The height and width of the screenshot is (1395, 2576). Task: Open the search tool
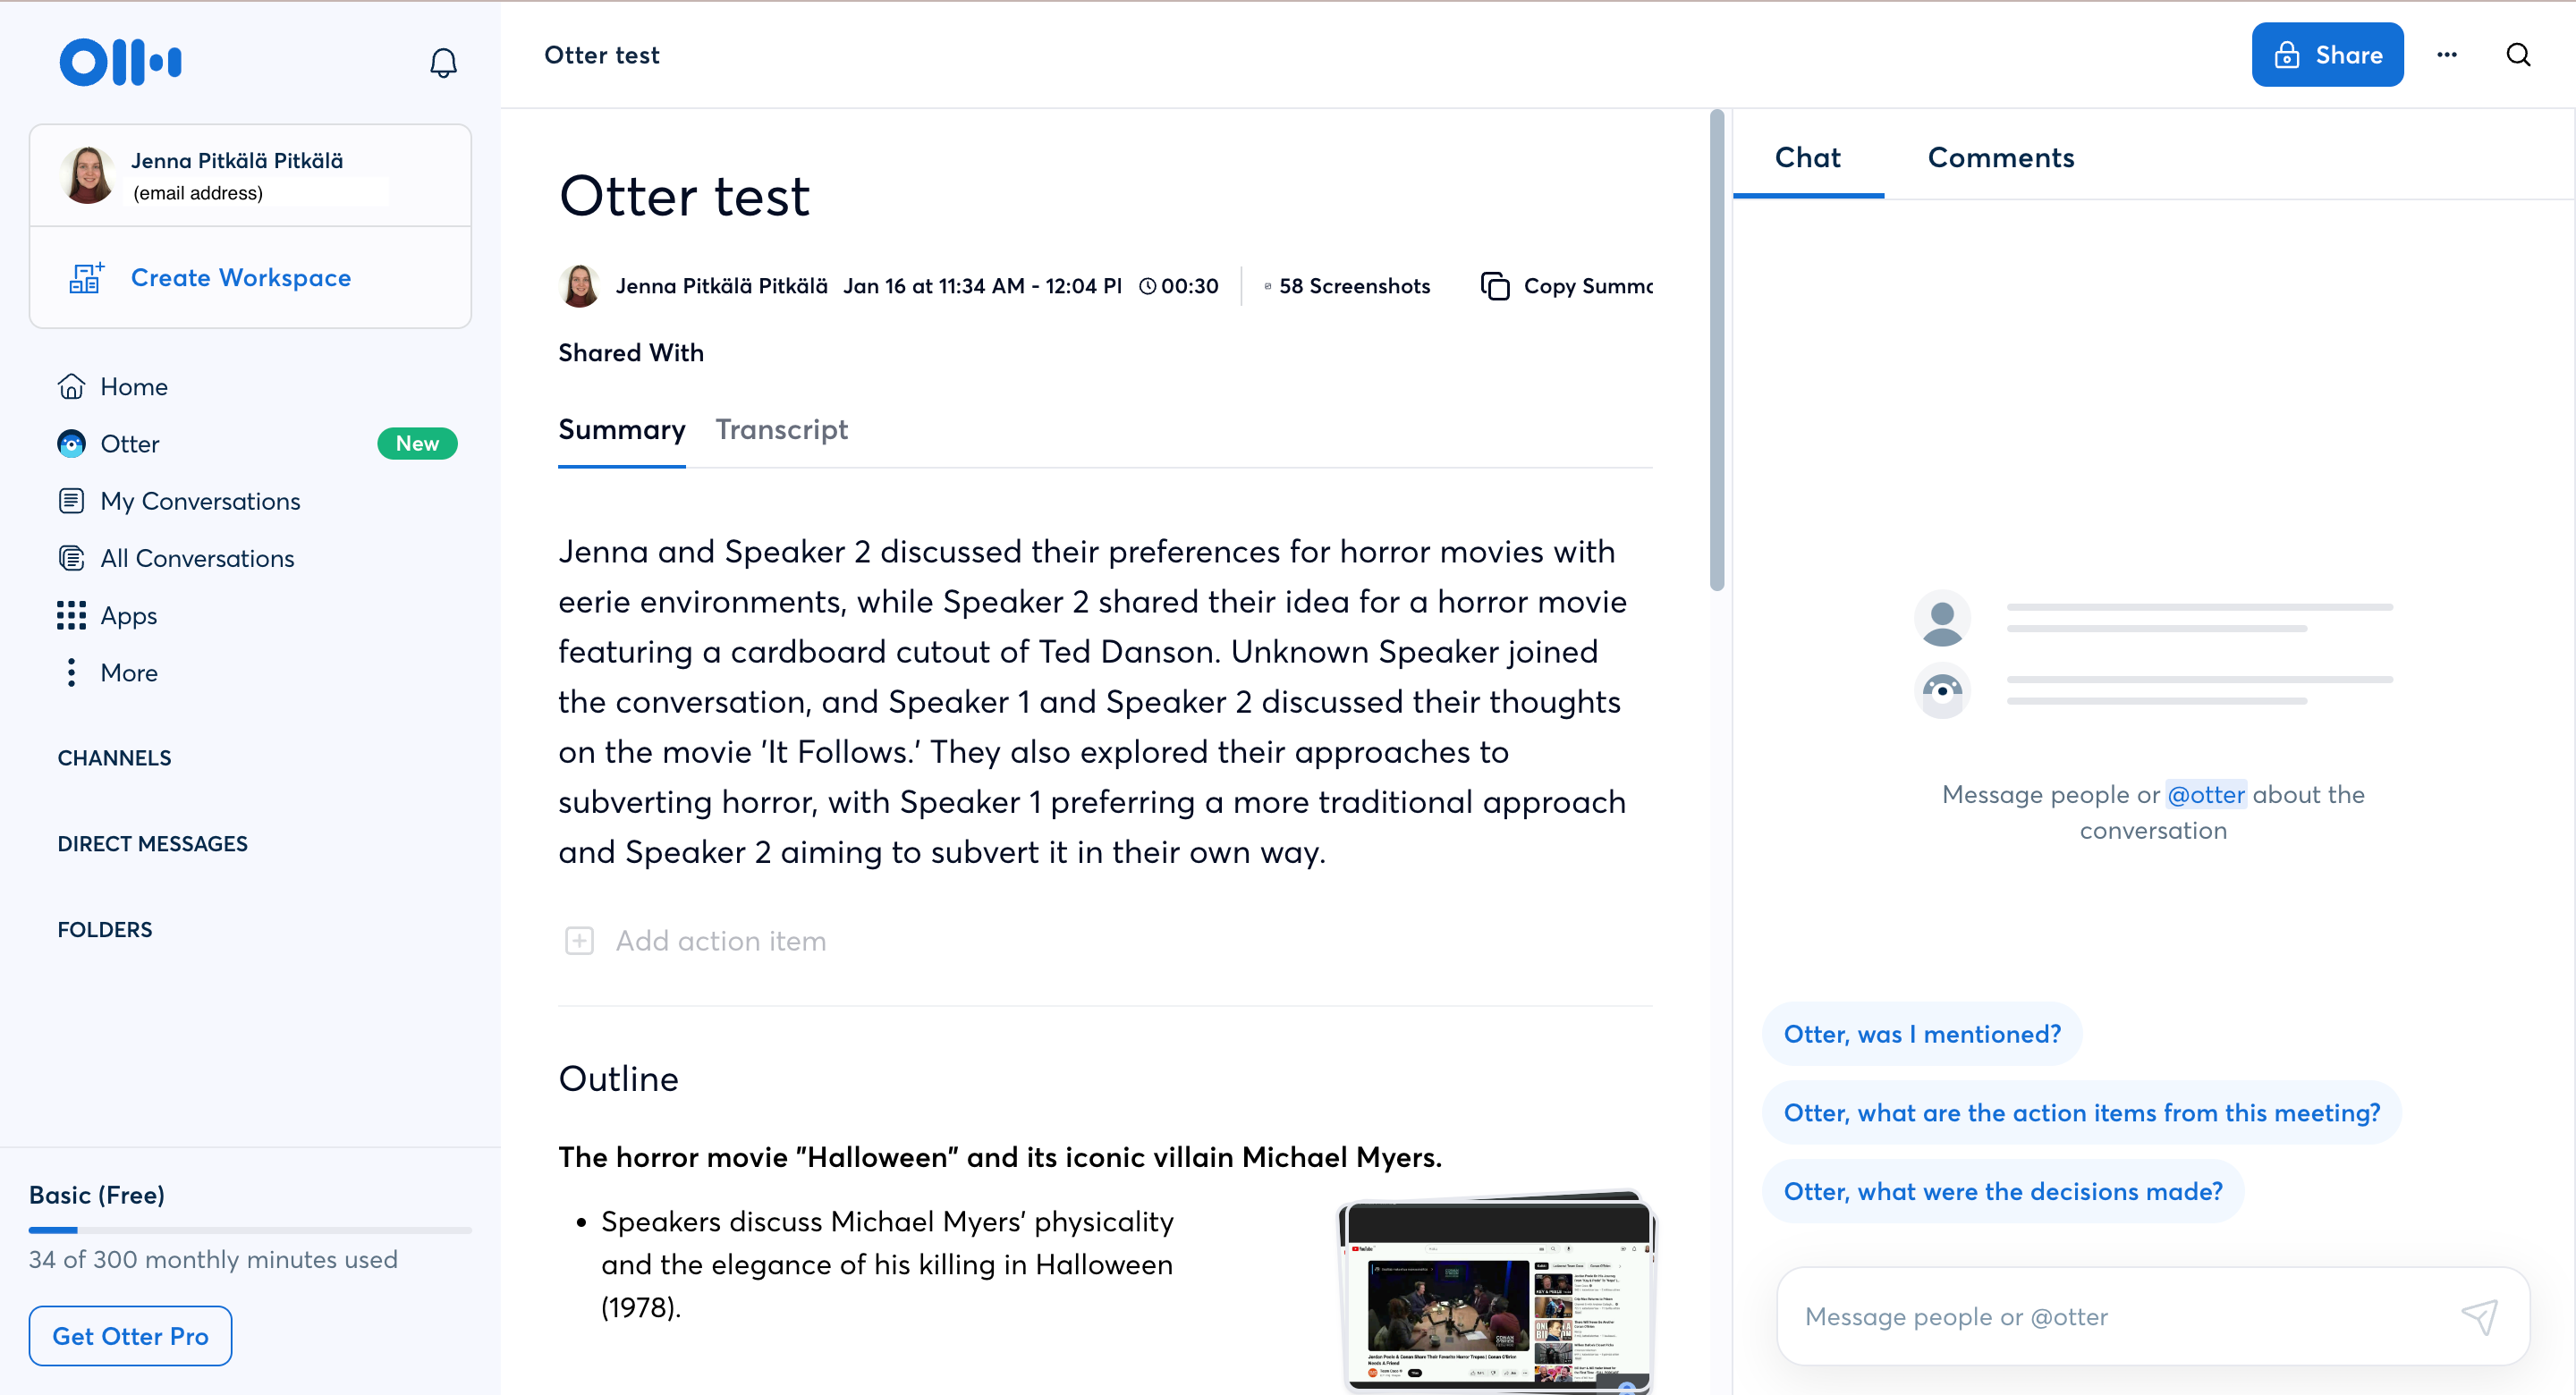(x=2518, y=54)
